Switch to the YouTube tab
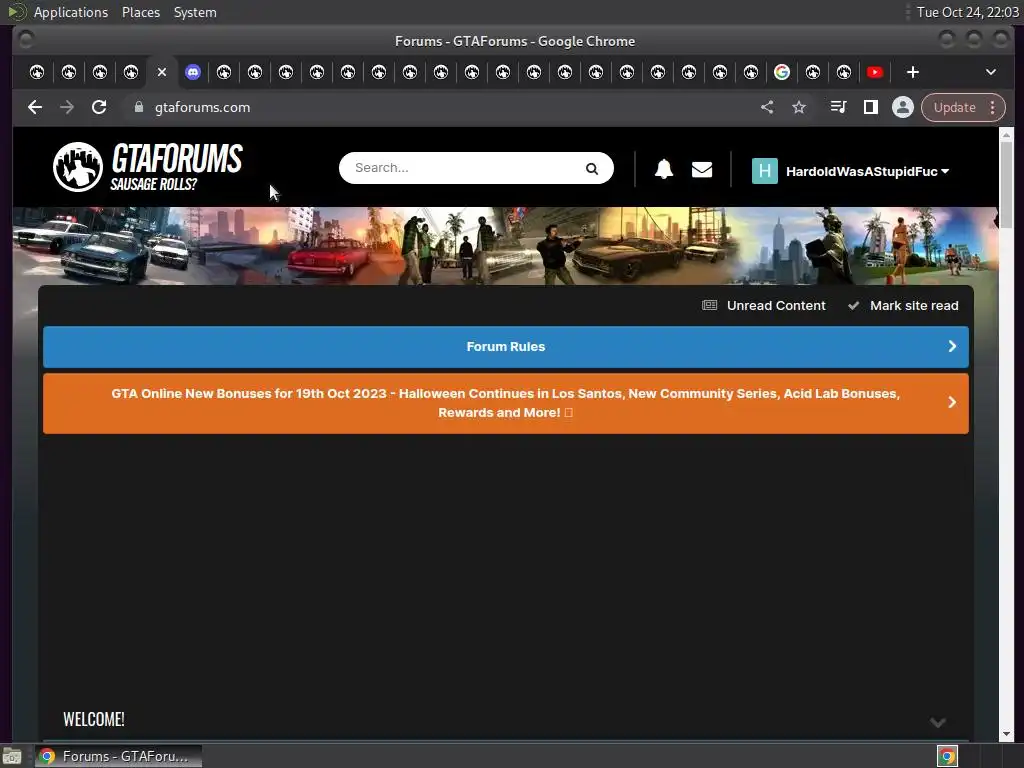 (875, 72)
